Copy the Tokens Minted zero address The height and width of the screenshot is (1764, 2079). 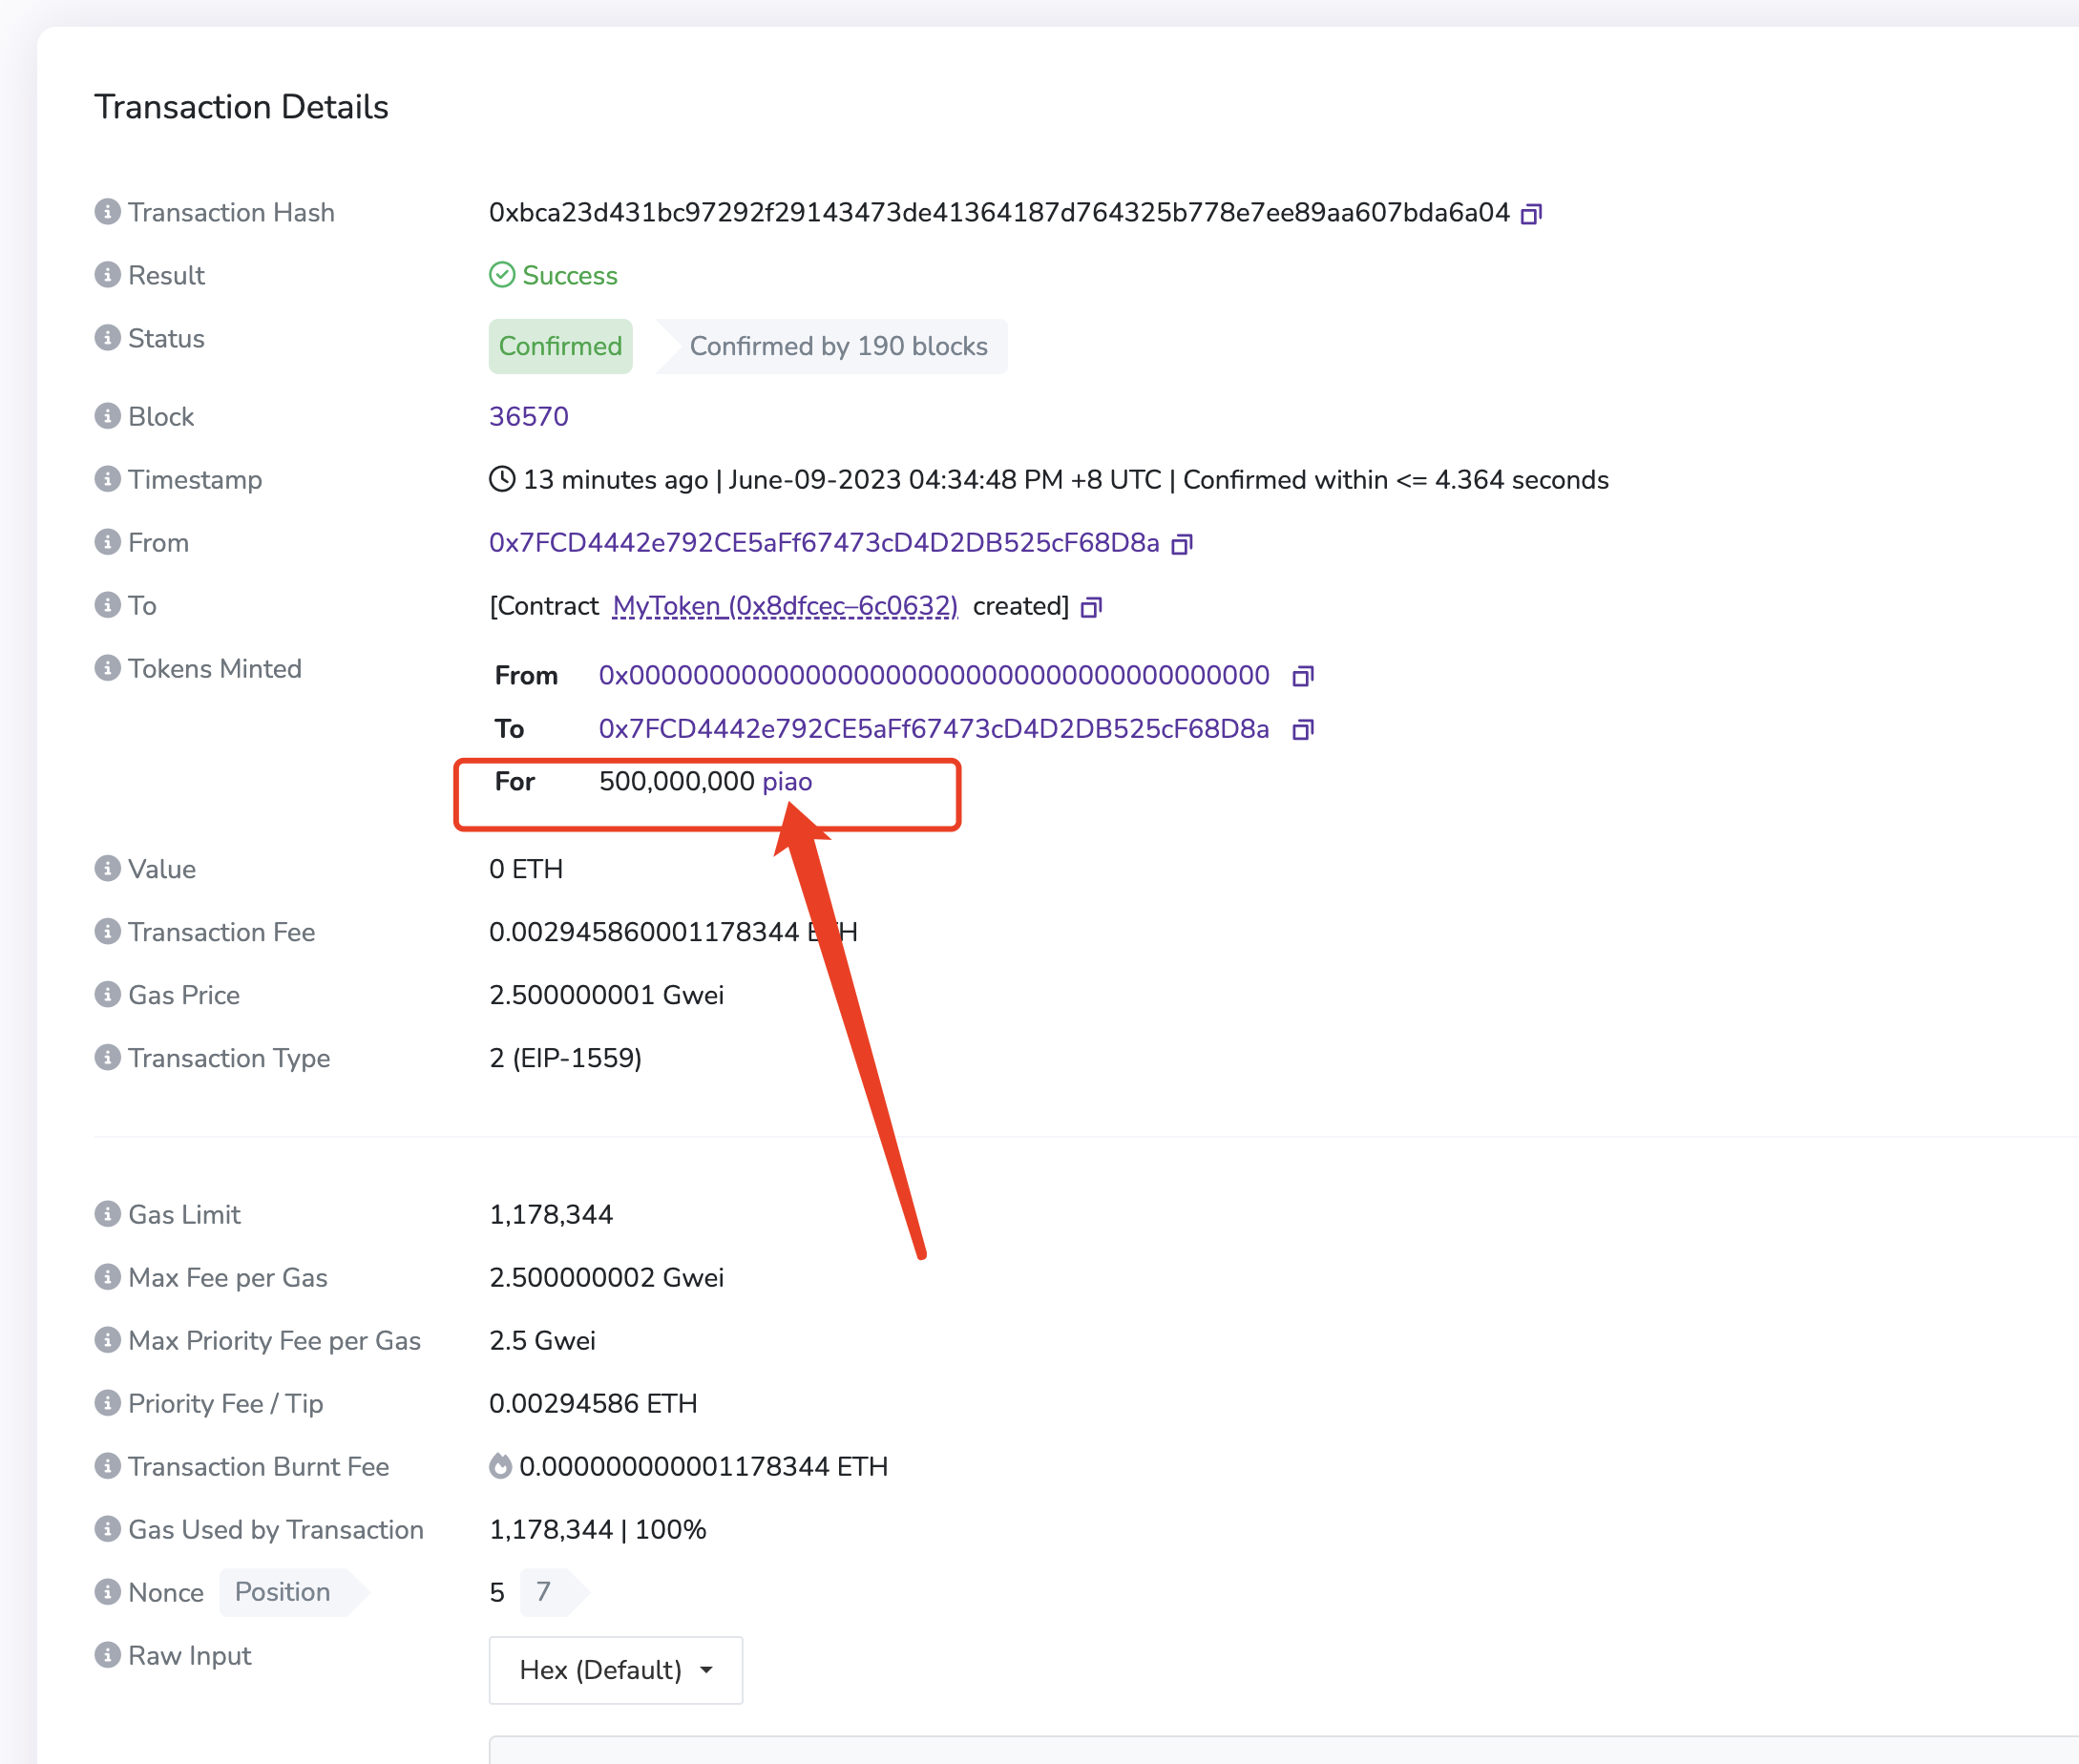(1301, 677)
